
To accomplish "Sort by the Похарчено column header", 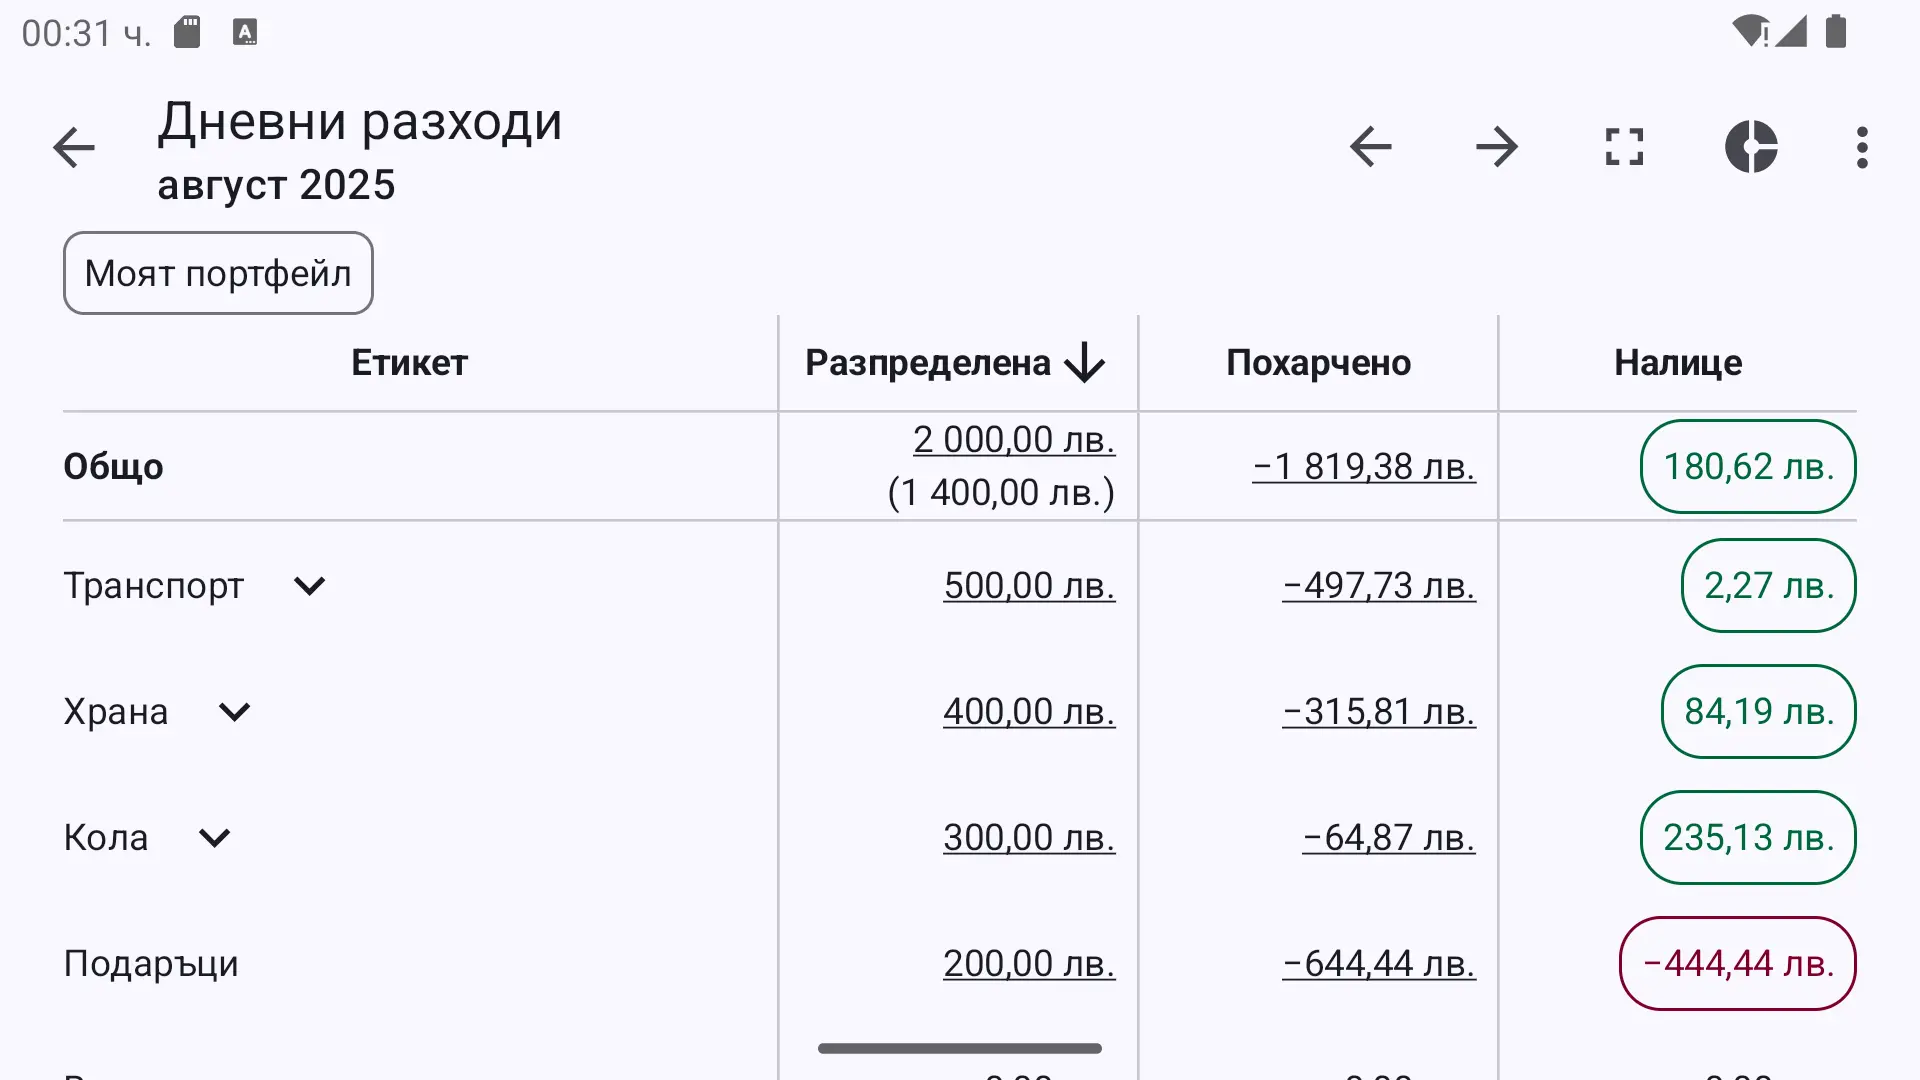I will [1318, 363].
